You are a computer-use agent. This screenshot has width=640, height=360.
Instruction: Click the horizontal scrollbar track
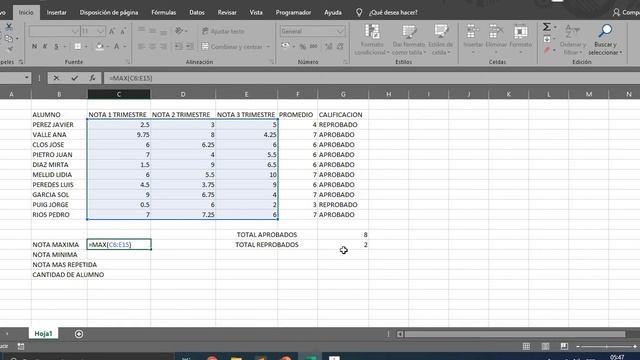514,334
